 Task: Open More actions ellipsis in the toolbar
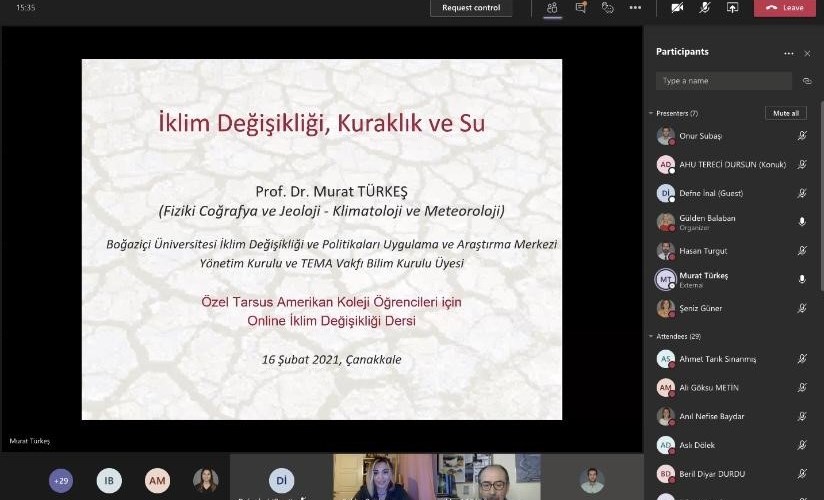click(x=635, y=8)
